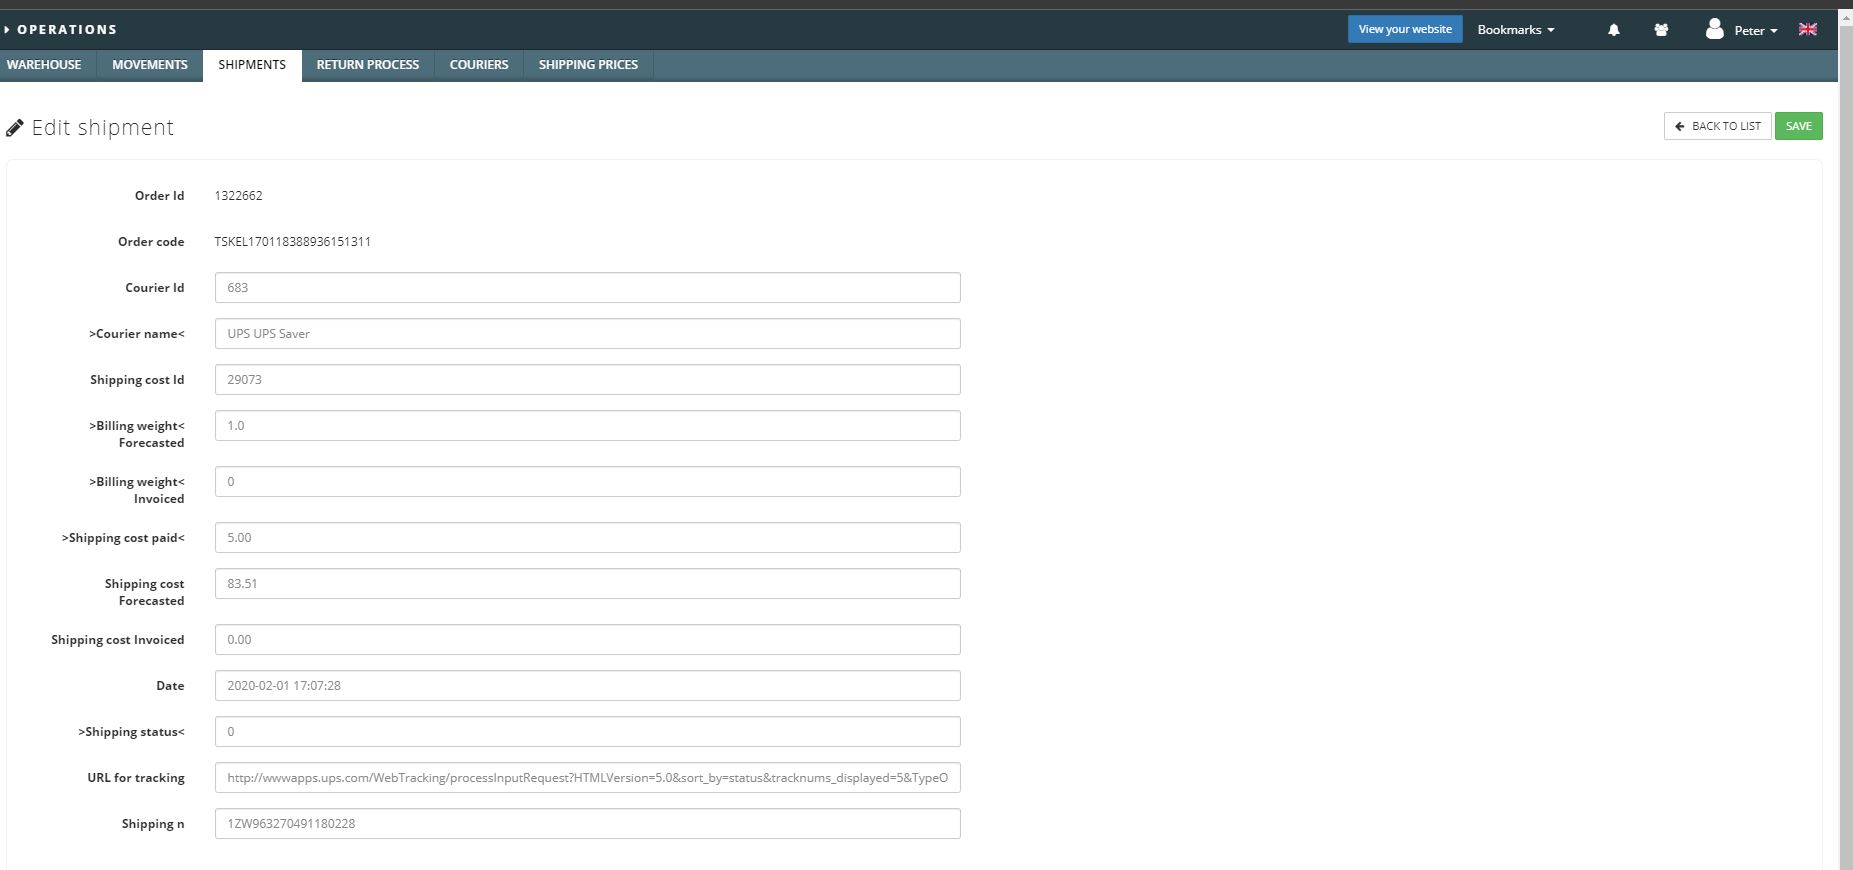Select the Shipments tab
Image resolution: width=1853 pixels, height=870 pixels.
[252, 65]
